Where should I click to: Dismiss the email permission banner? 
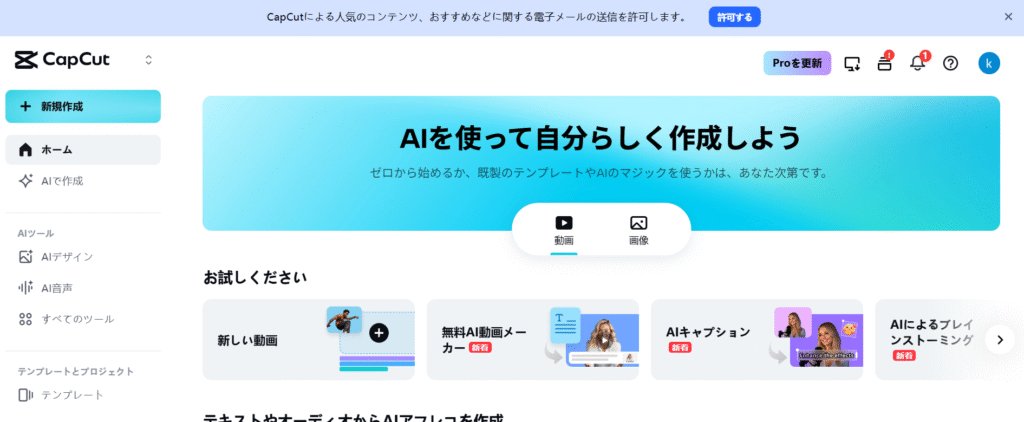click(x=1008, y=17)
